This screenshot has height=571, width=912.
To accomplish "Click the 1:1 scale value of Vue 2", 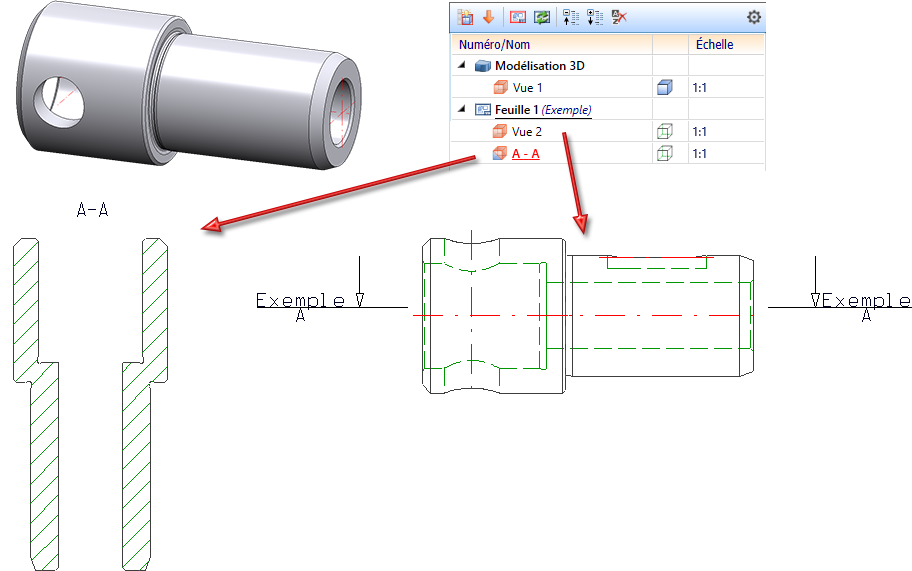I will tap(700, 132).
